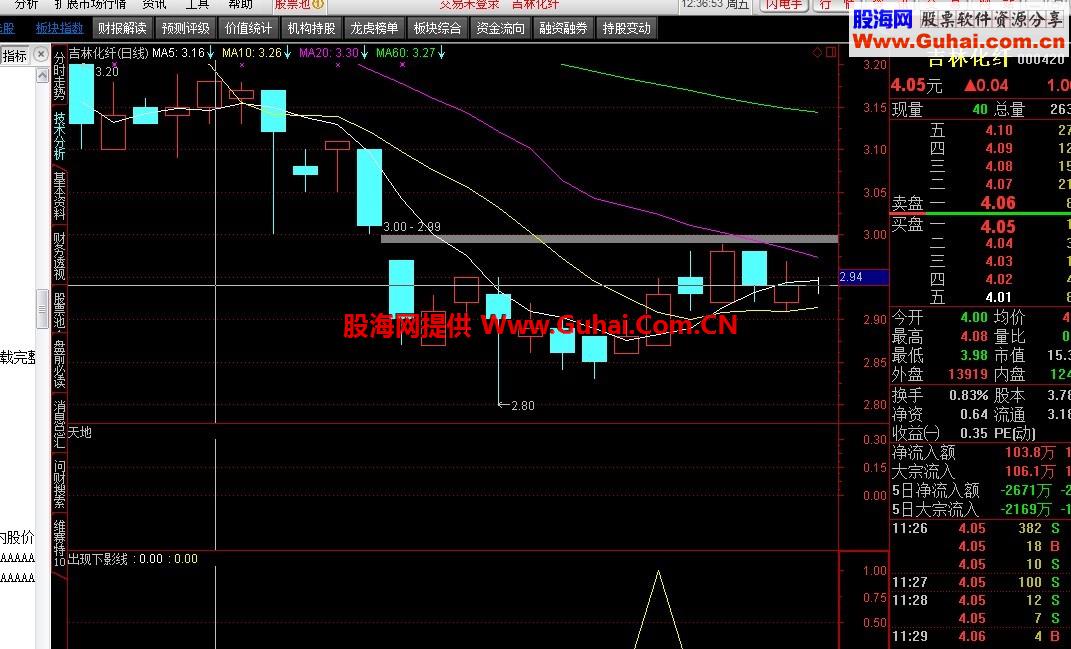
Task: Open the 财报解读 tab
Action: coord(122,28)
